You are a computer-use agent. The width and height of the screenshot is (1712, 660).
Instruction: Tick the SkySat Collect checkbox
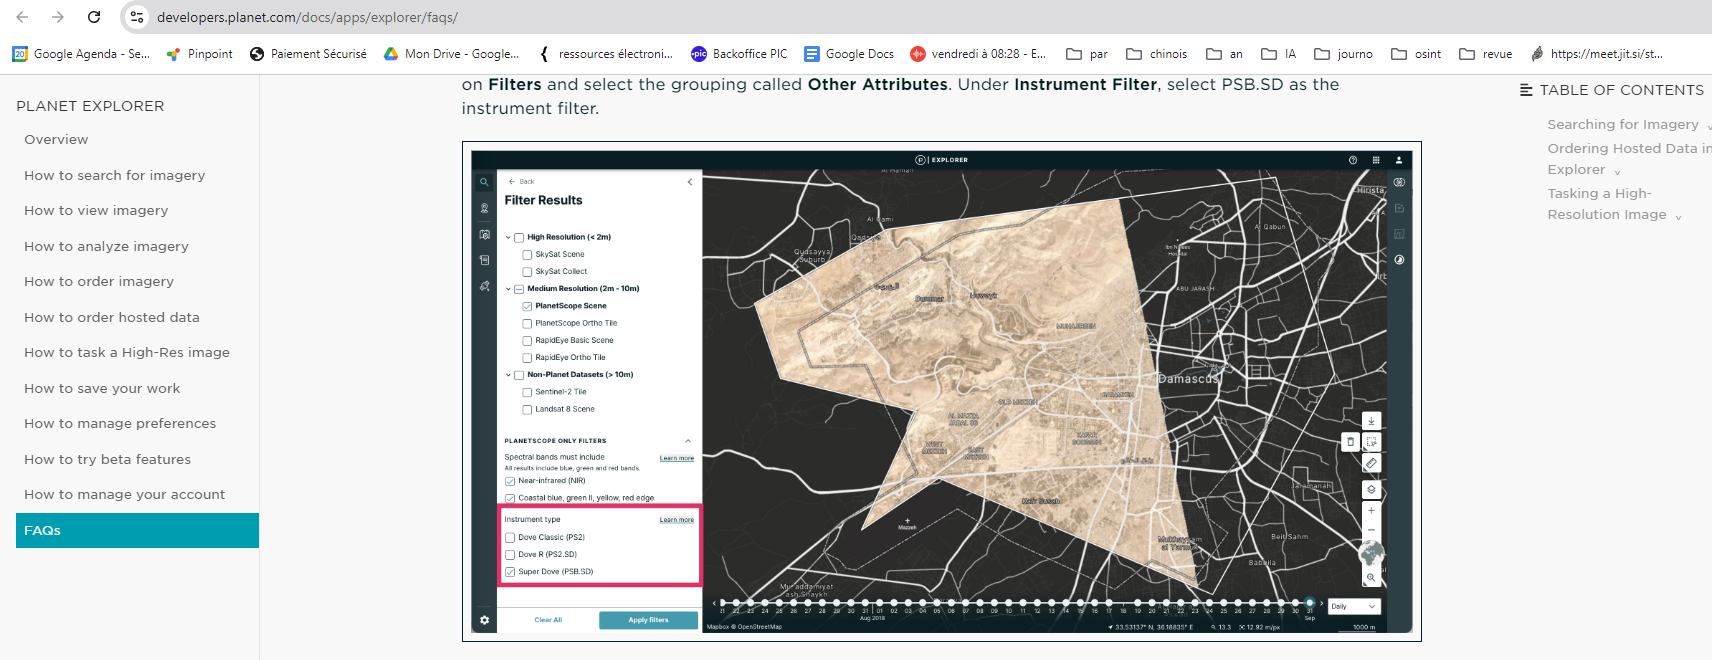527,272
